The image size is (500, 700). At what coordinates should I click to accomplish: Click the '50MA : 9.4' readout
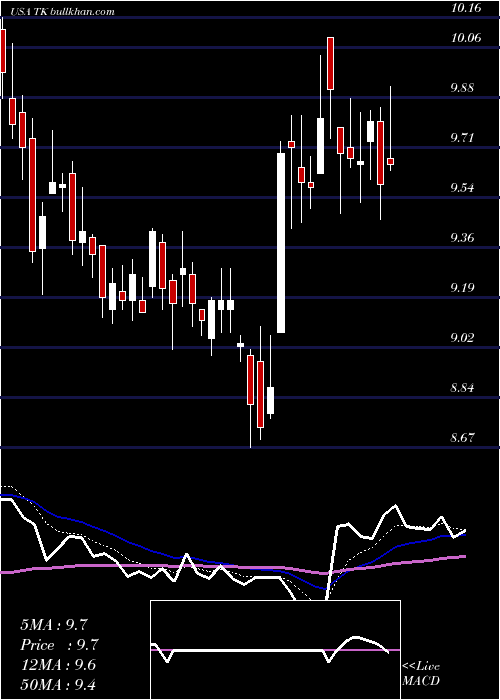58,685
